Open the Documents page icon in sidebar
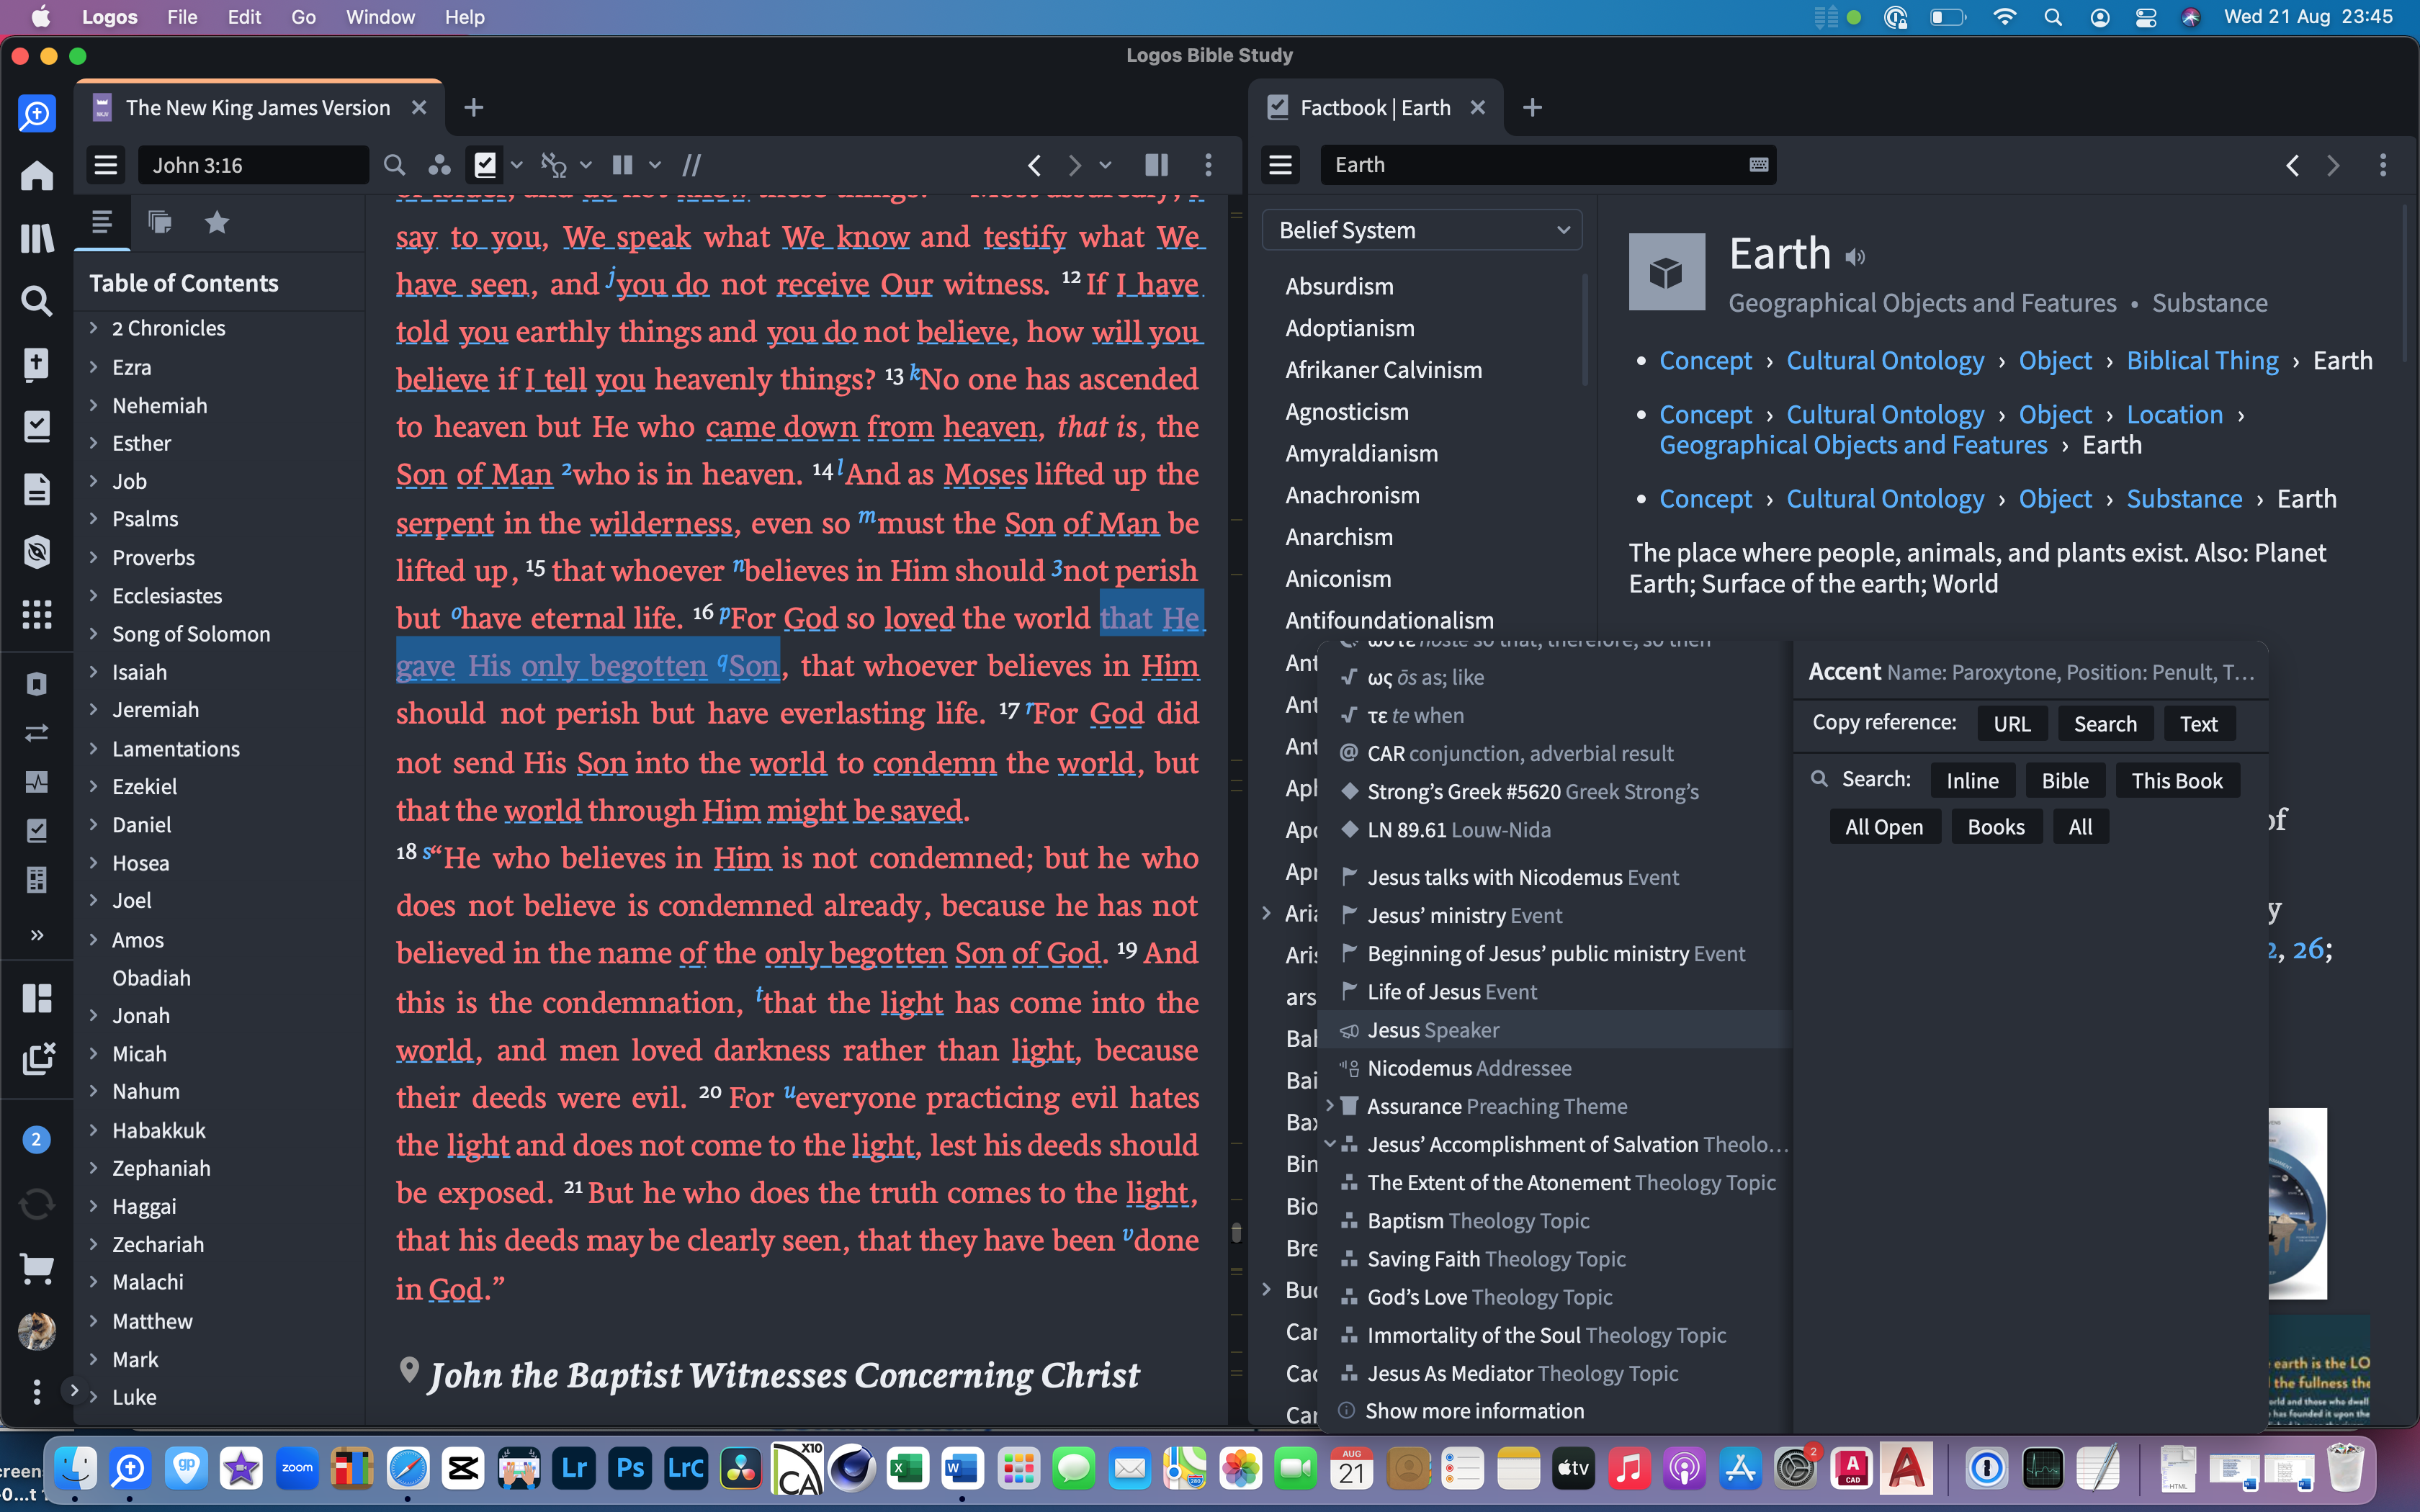2420x1512 pixels. [x=37, y=489]
